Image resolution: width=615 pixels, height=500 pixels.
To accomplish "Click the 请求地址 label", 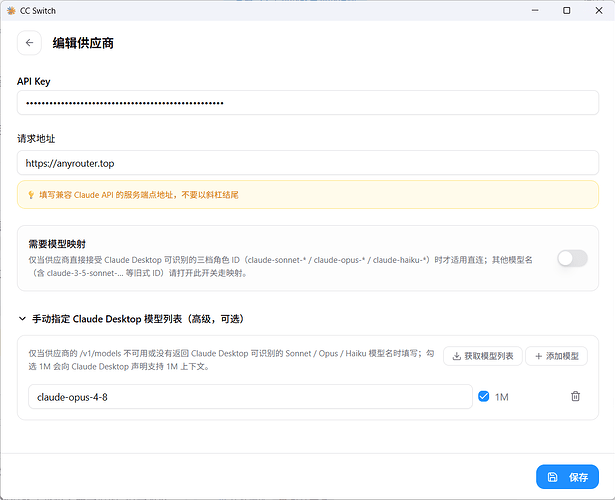I will pyautogui.click(x=36, y=138).
